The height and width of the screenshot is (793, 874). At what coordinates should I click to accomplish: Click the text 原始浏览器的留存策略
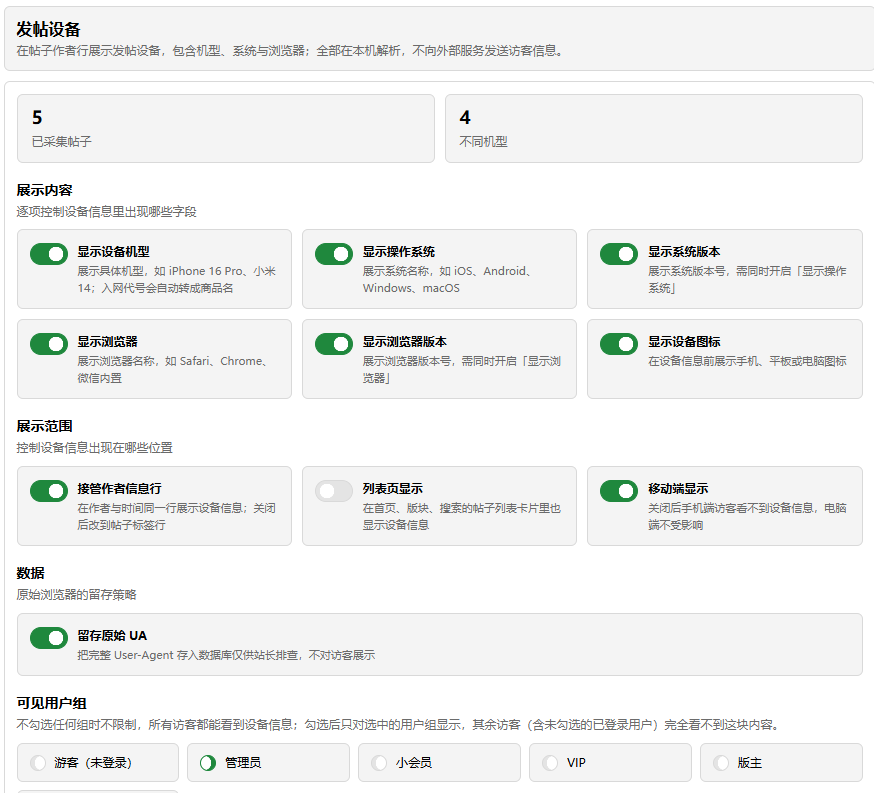(76, 595)
